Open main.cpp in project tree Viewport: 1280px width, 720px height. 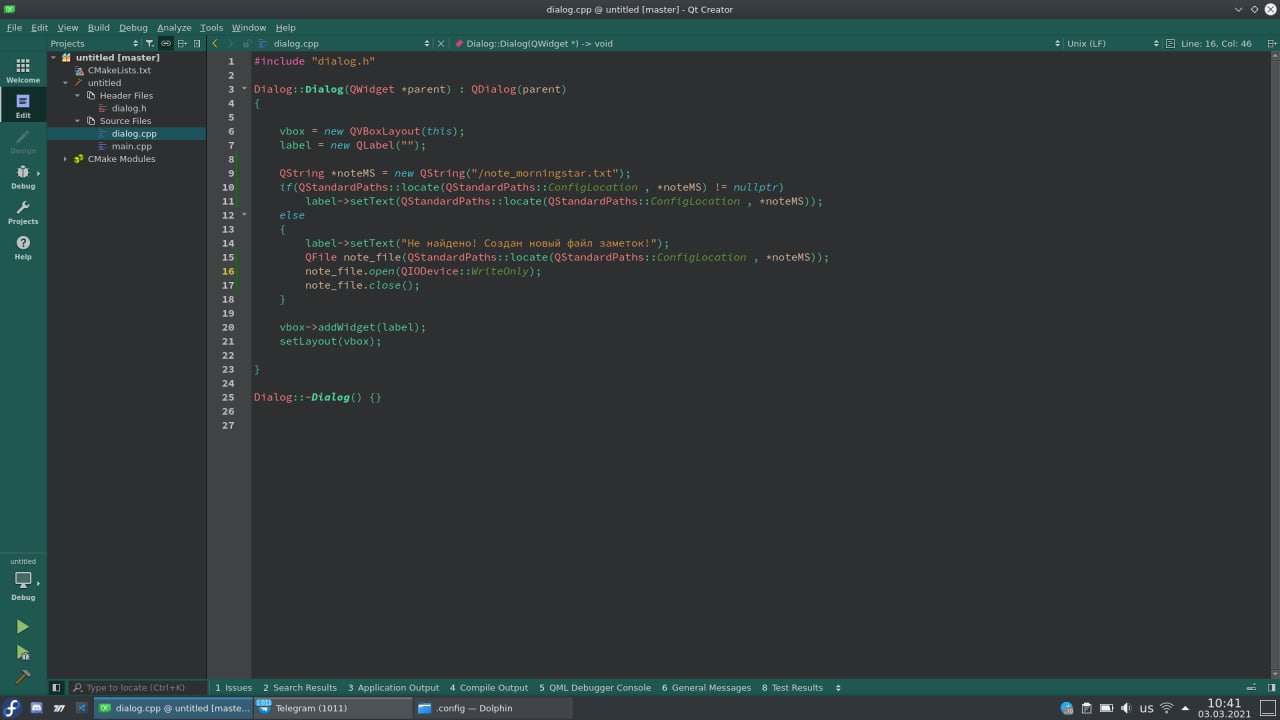[x=131, y=146]
